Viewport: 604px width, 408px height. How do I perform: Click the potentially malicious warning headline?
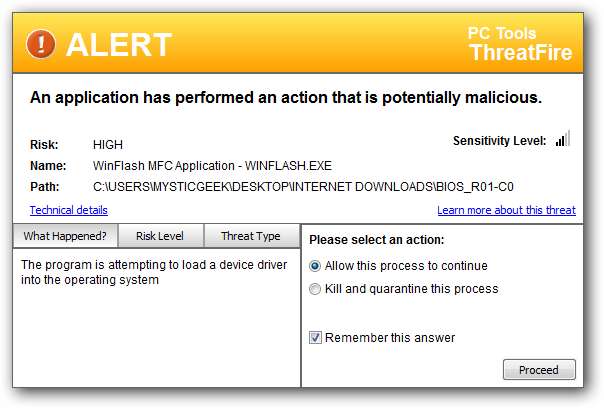point(286,97)
